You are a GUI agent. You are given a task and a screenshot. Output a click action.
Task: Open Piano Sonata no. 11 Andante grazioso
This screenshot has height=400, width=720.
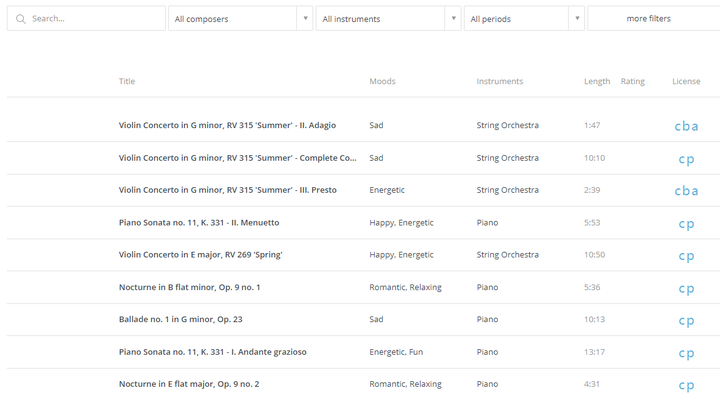coord(212,352)
